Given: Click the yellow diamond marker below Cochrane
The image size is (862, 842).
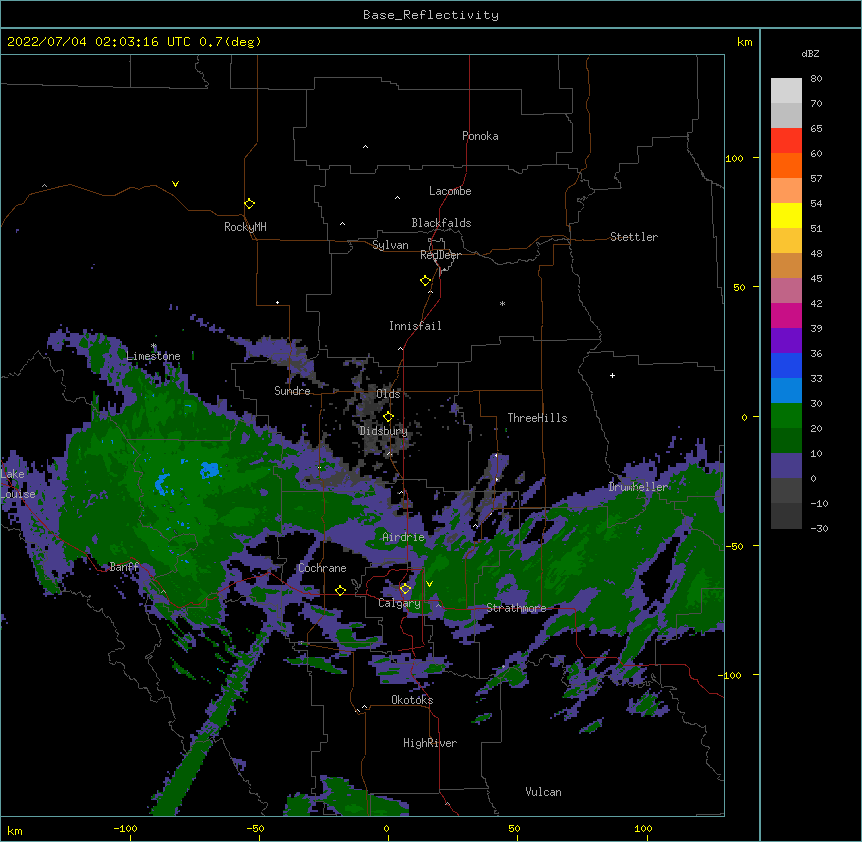Looking at the screenshot, I should (x=340, y=591).
